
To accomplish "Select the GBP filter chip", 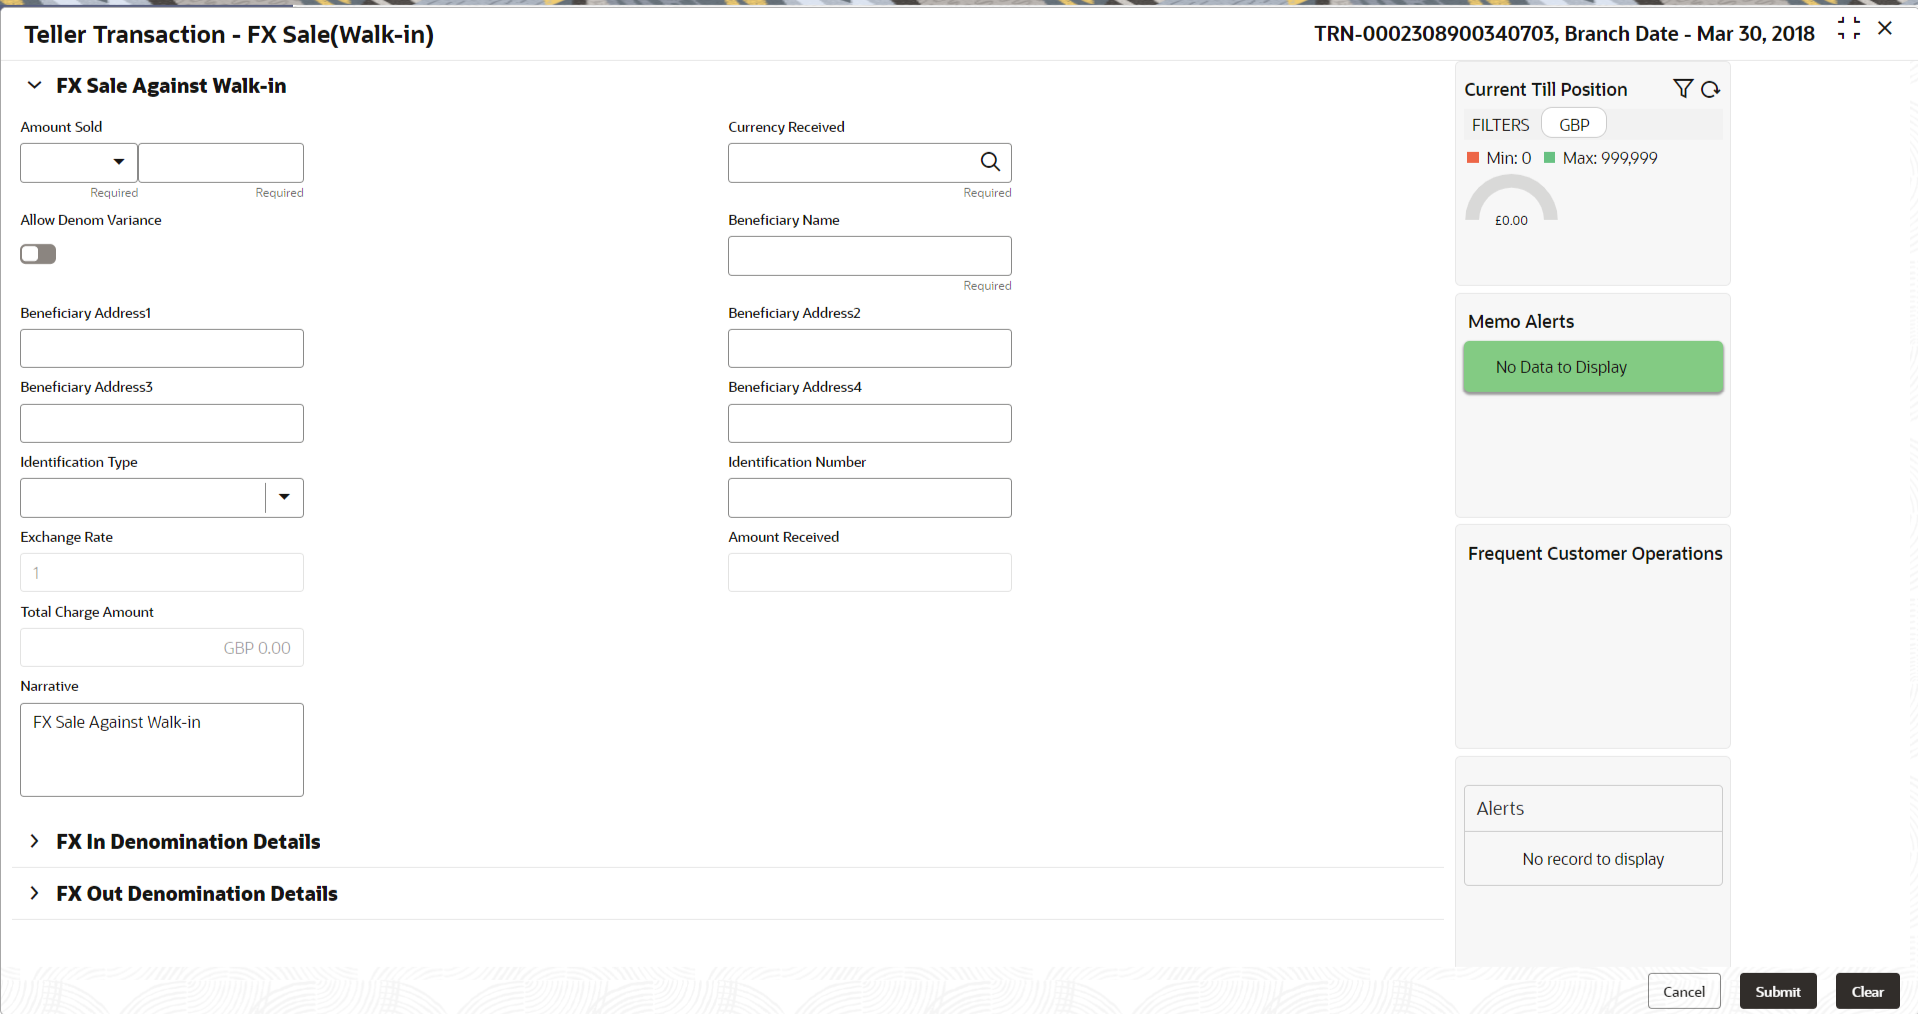I will coord(1574,125).
